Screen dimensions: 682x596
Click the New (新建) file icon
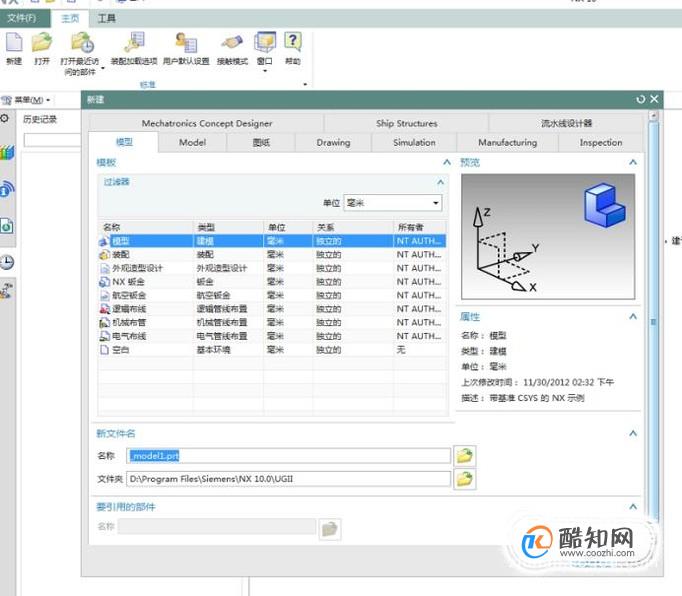coord(14,43)
